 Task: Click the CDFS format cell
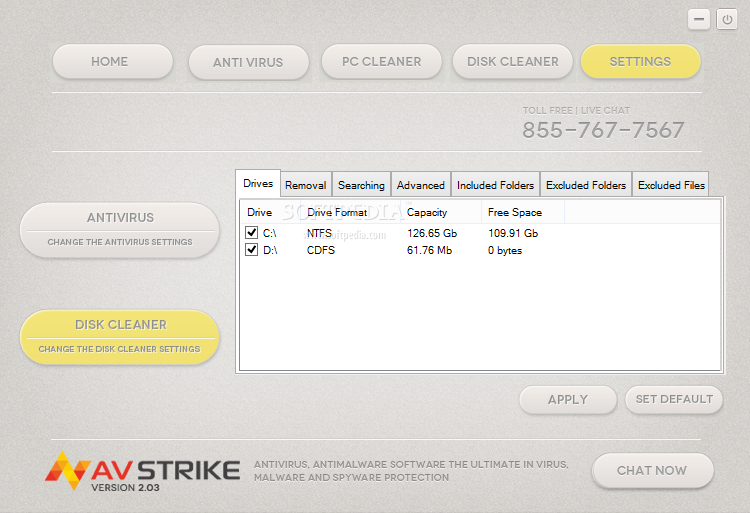coord(320,250)
